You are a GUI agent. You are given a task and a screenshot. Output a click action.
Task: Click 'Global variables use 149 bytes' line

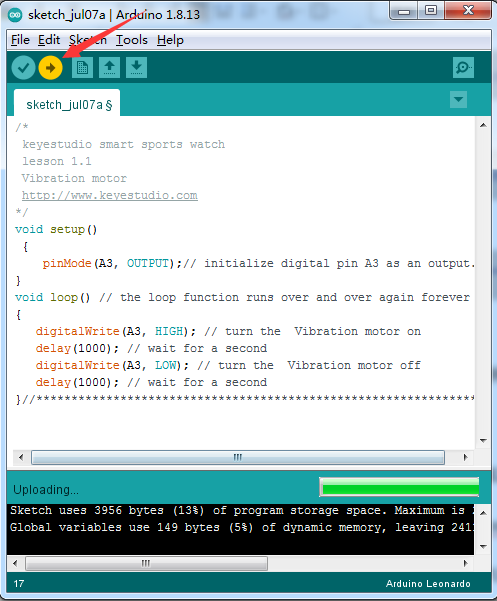pos(241,527)
